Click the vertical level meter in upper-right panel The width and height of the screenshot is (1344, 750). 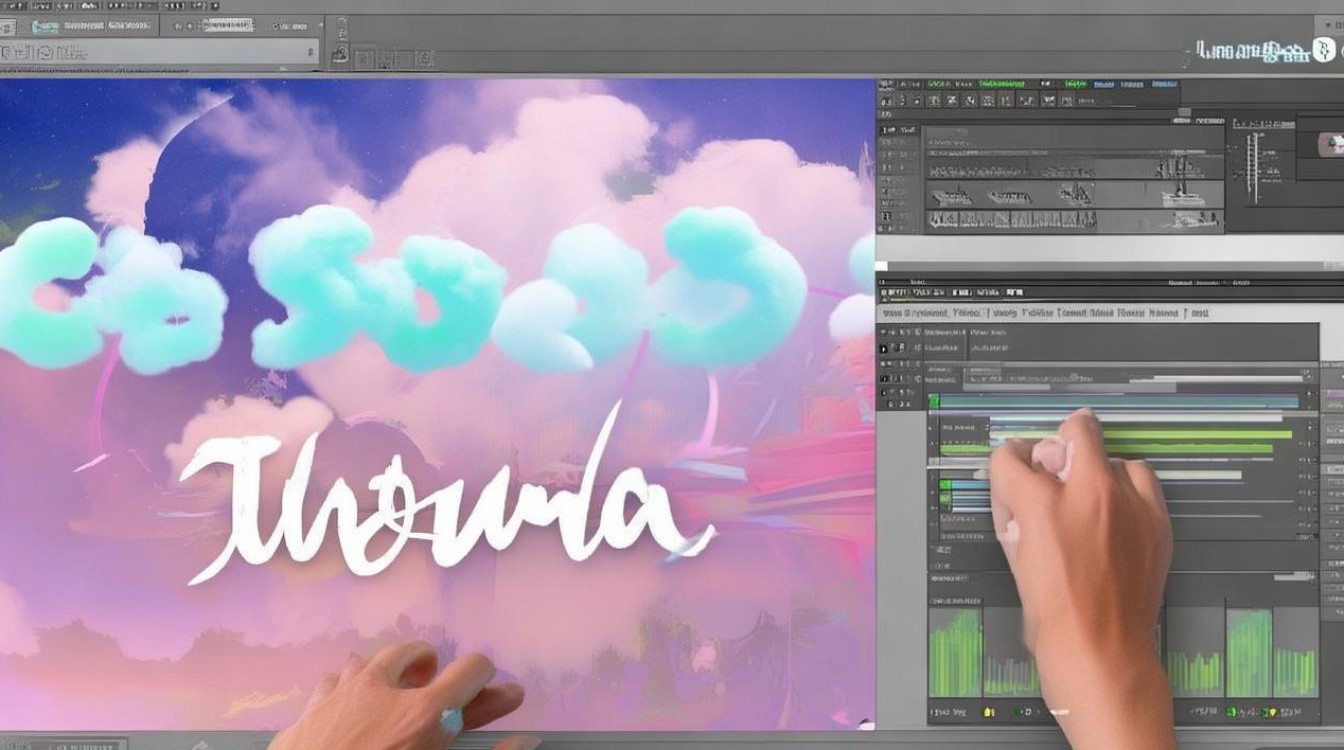click(1253, 168)
